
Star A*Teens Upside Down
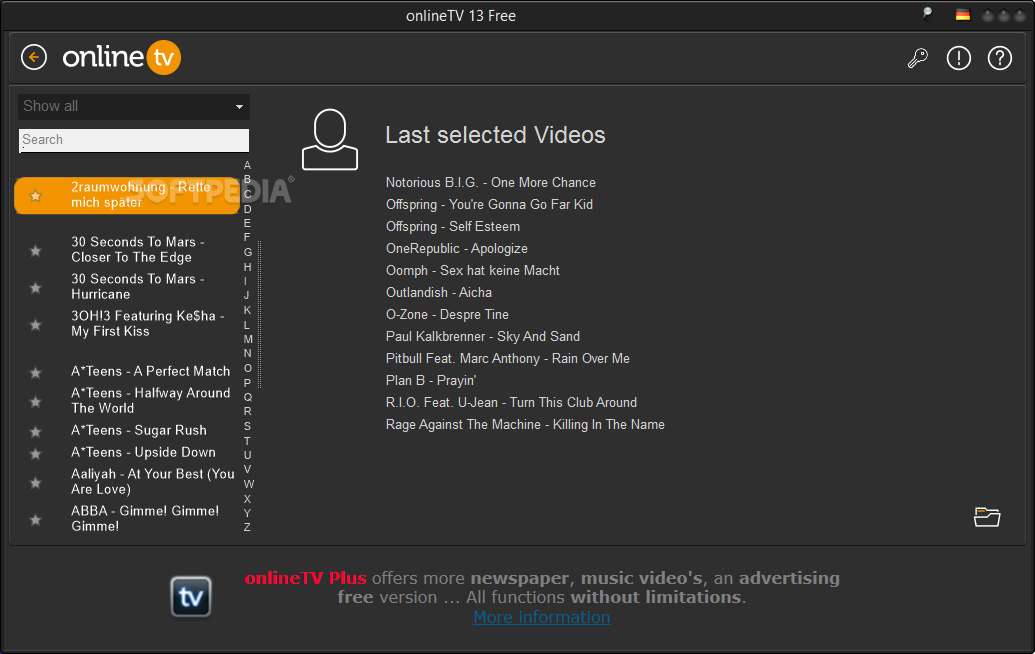(x=36, y=454)
